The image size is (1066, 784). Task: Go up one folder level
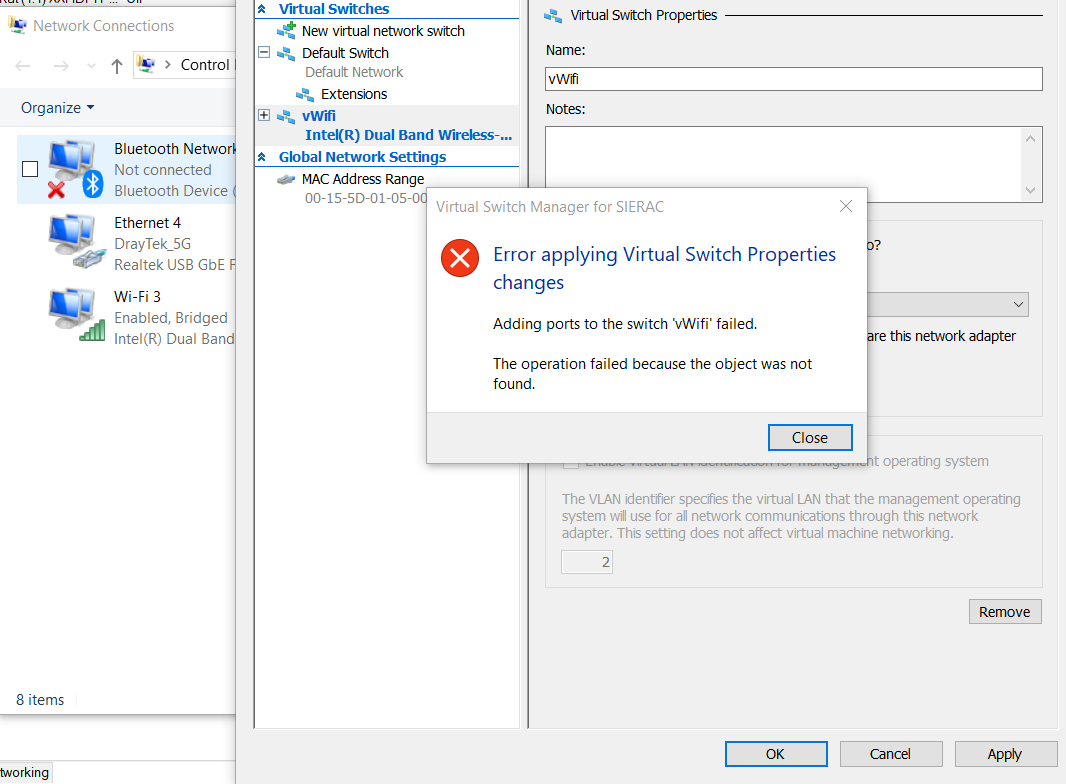117,66
